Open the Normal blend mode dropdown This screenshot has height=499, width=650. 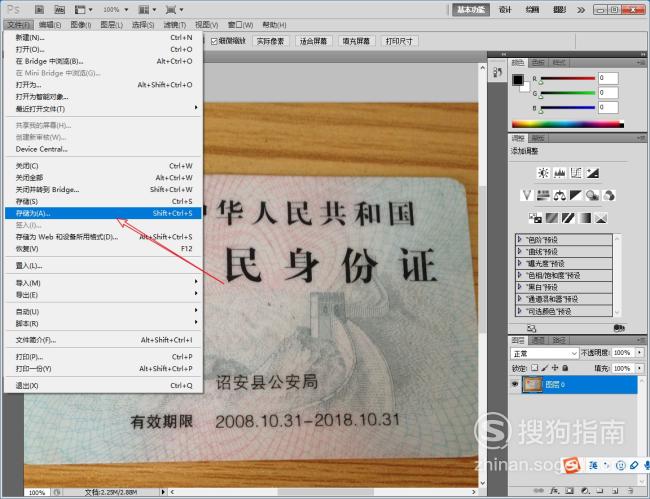(x=545, y=353)
